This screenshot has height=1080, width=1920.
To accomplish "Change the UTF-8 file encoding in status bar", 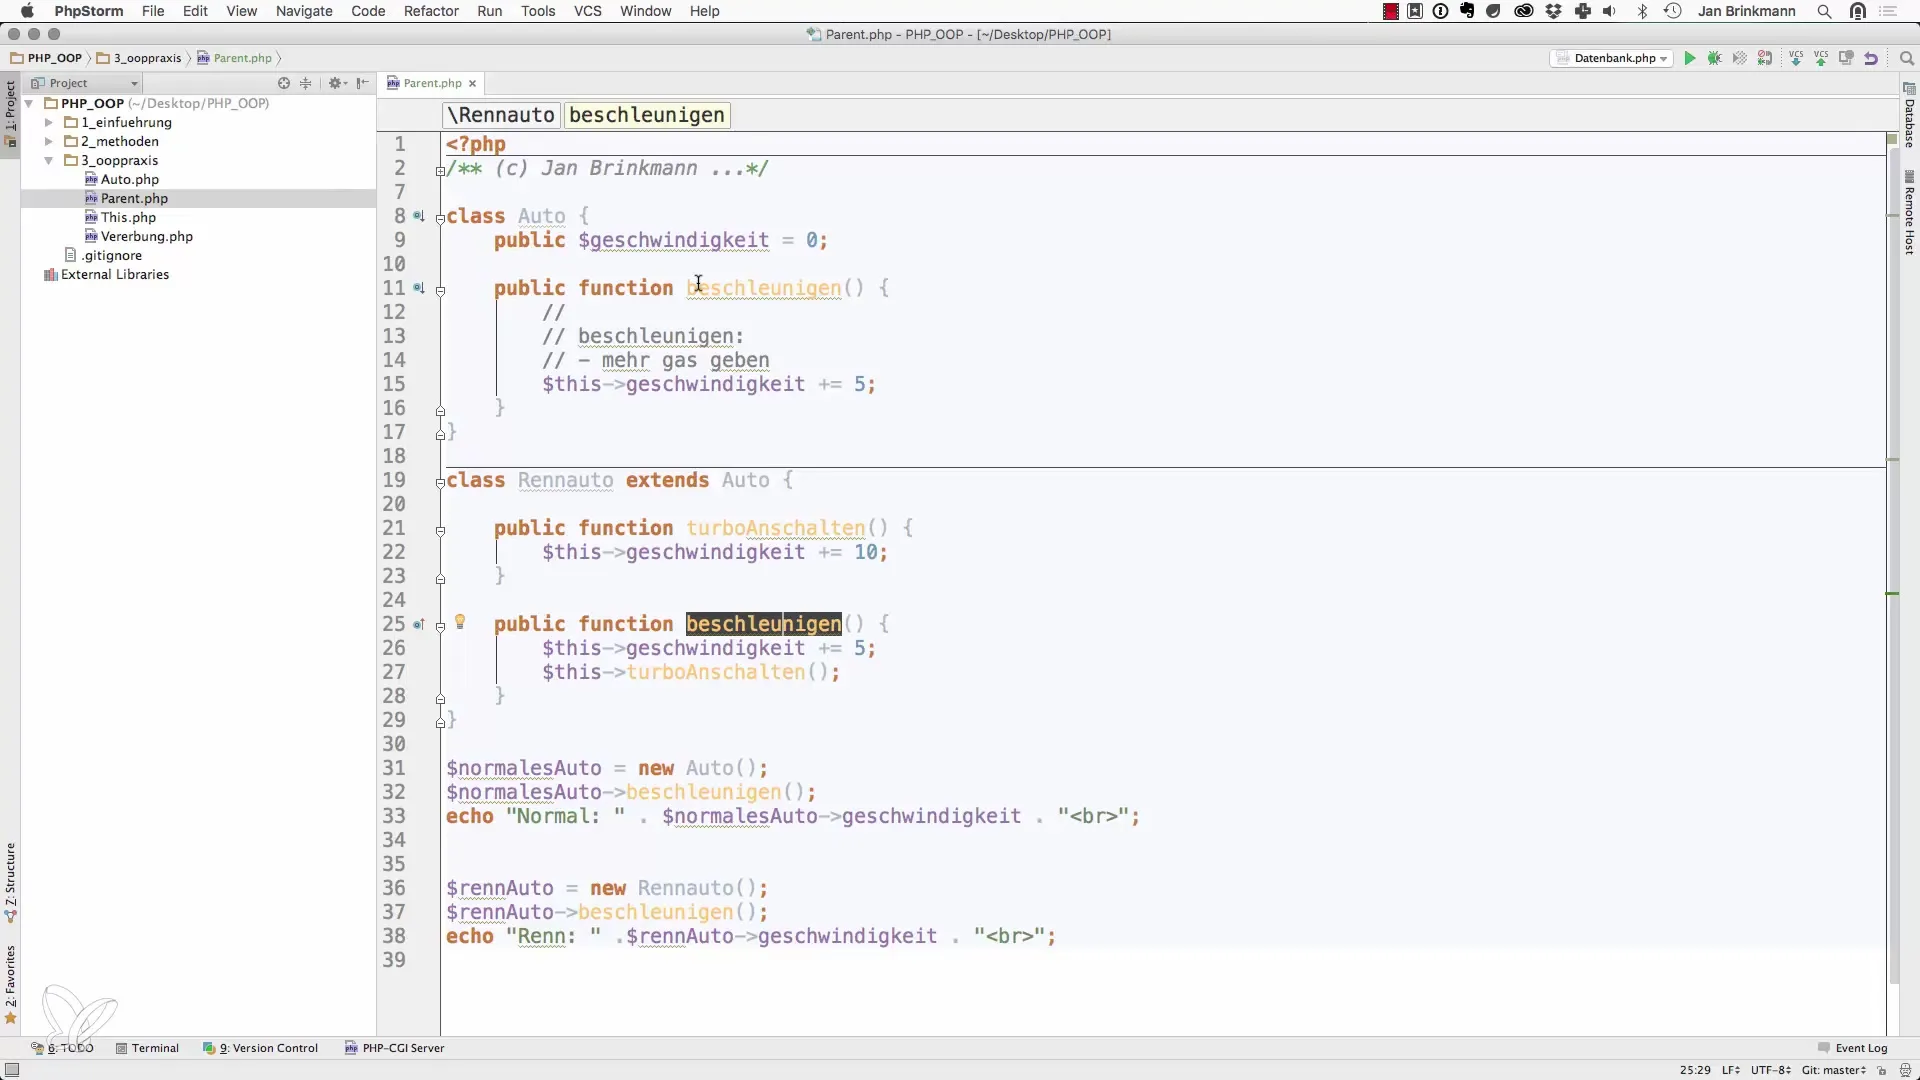I will pyautogui.click(x=1770, y=1070).
